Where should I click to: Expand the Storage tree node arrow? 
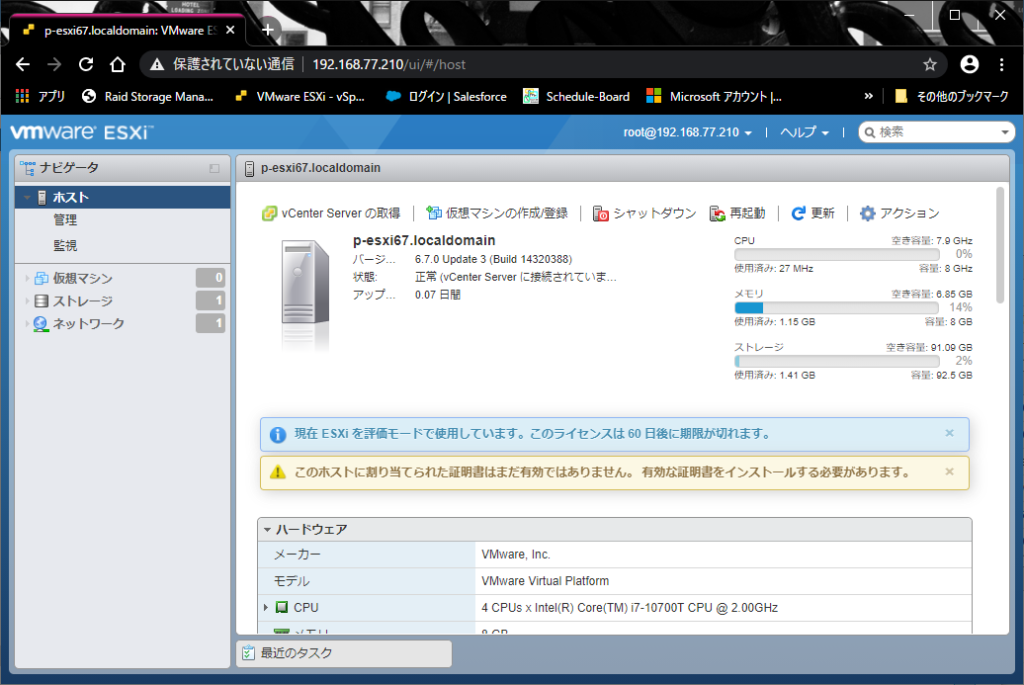click(27, 301)
